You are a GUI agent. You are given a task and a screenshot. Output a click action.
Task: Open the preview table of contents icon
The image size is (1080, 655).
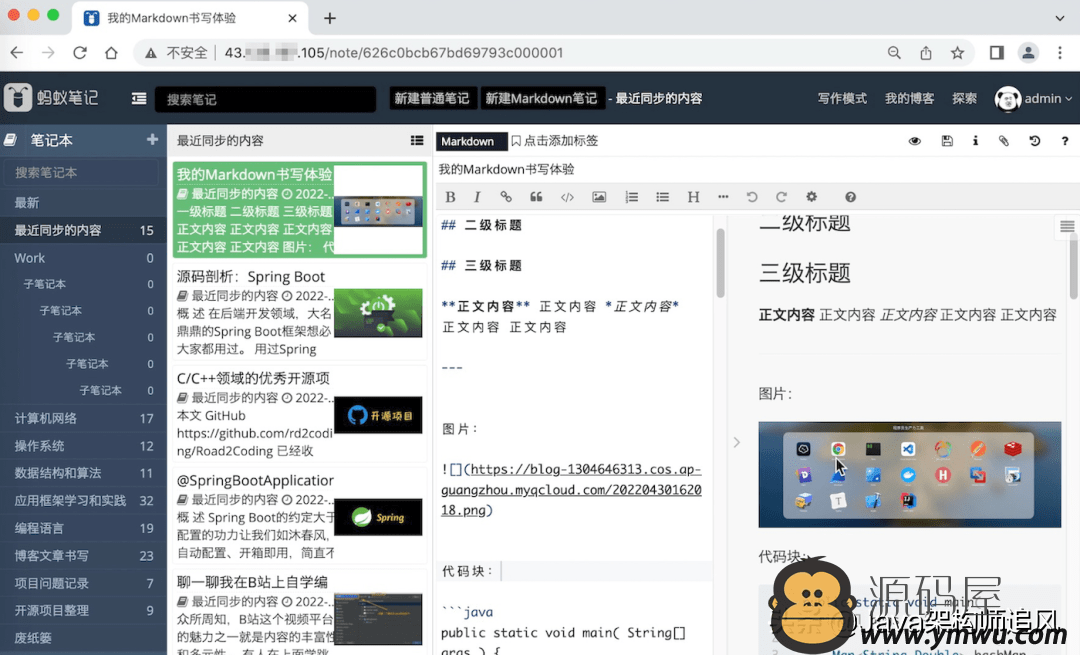(x=1067, y=227)
